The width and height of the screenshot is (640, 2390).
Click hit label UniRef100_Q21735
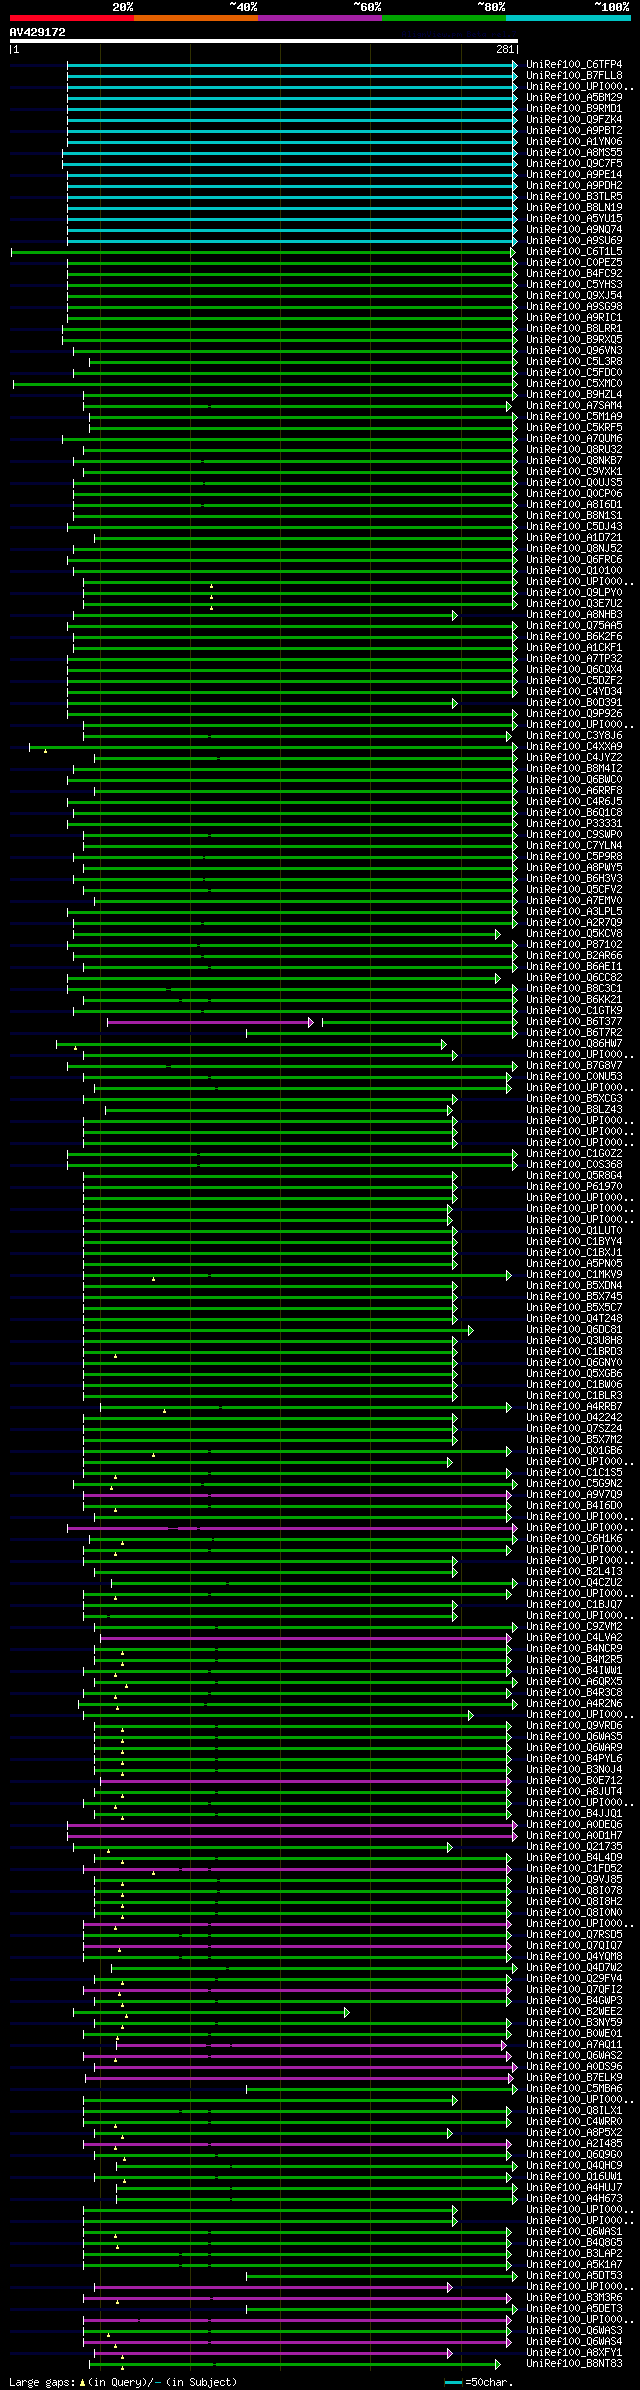coord(574,1847)
